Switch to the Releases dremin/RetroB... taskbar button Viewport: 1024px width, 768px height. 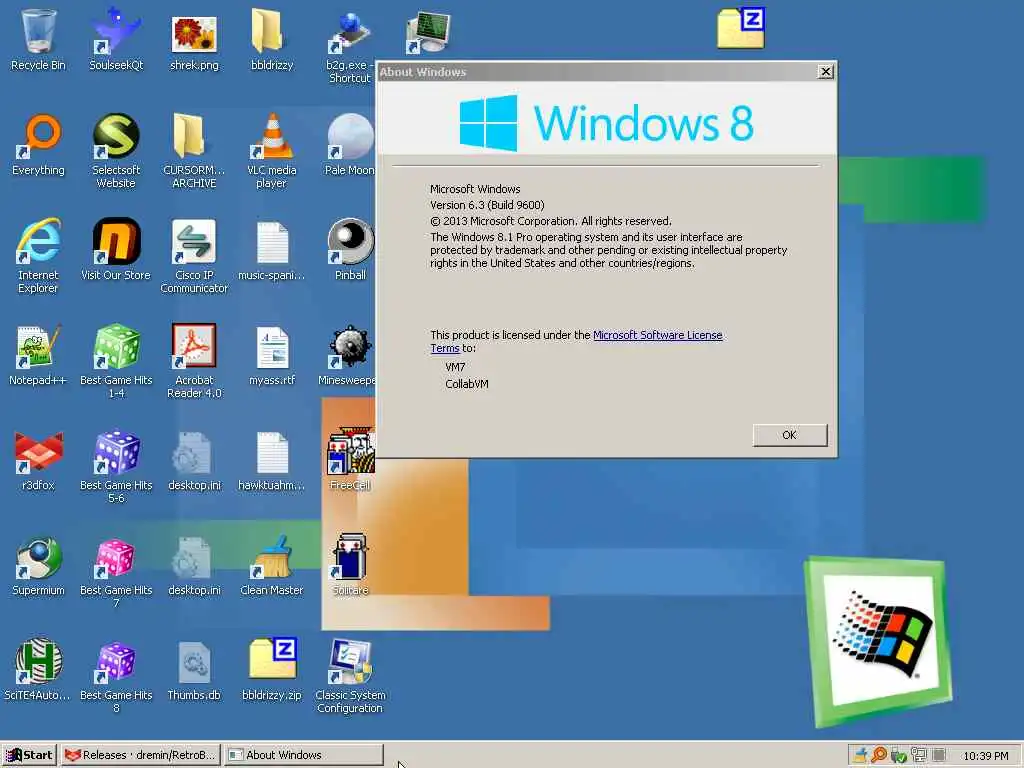pyautogui.click(x=141, y=755)
